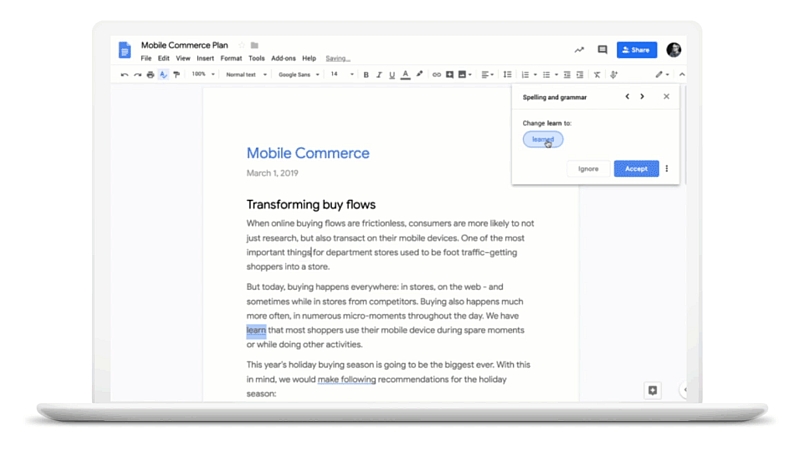Image resolution: width=800 pixels, height=450 pixels.
Task: Click the Clear formatting icon
Action: tap(597, 74)
